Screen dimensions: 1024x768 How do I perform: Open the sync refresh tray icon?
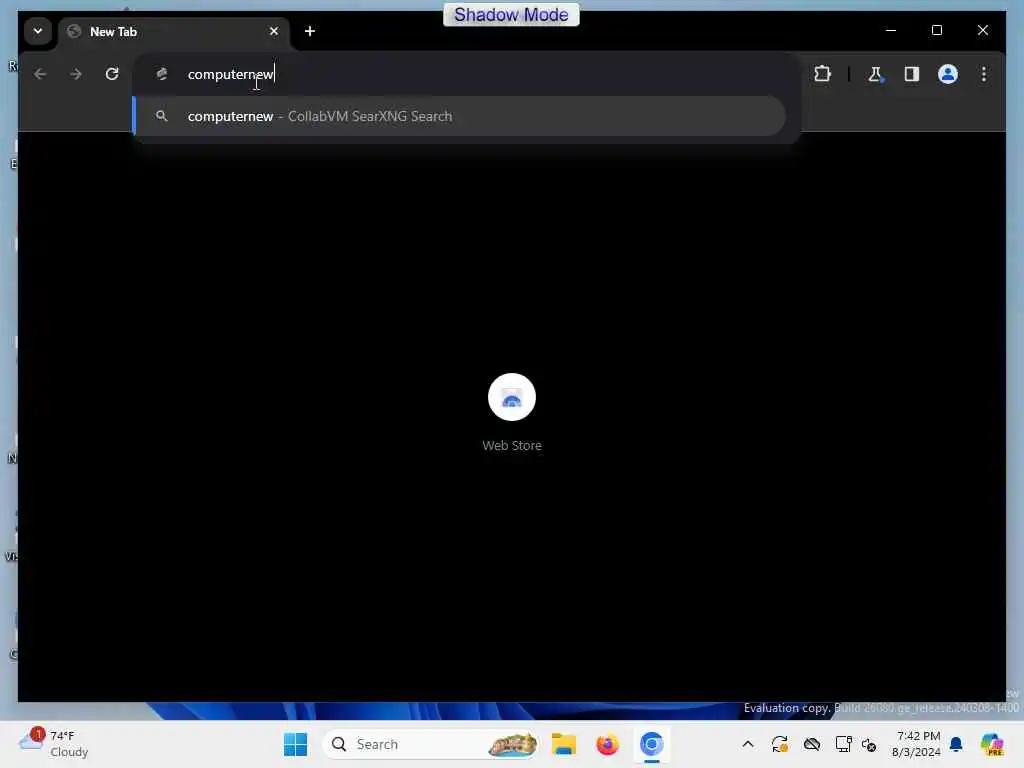[780, 744]
